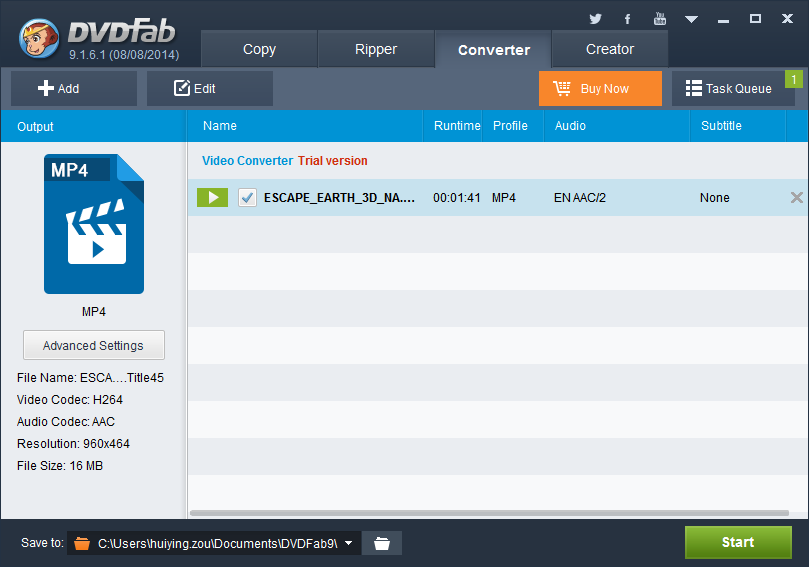Click the Audio column header
Screen dimensions: 809x567
coord(617,126)
